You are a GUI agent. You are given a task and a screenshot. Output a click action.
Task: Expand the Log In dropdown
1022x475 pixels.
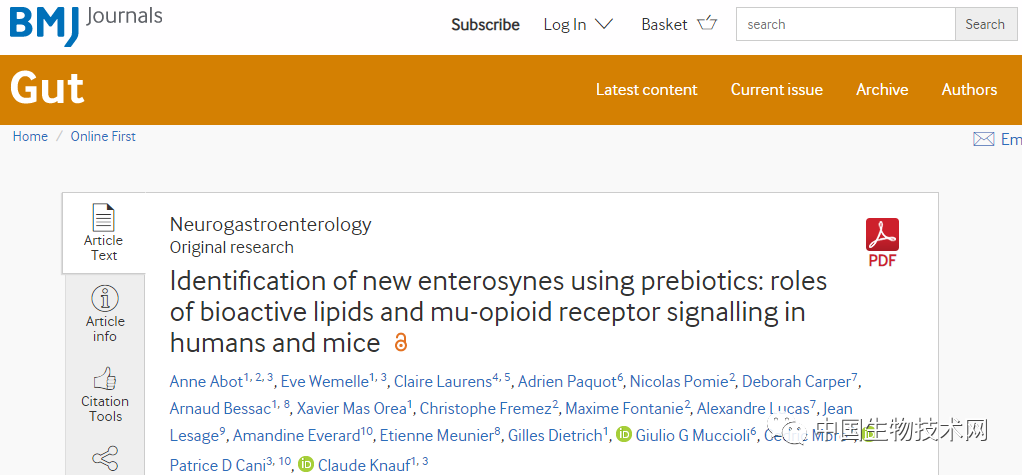tap(578, 25)
